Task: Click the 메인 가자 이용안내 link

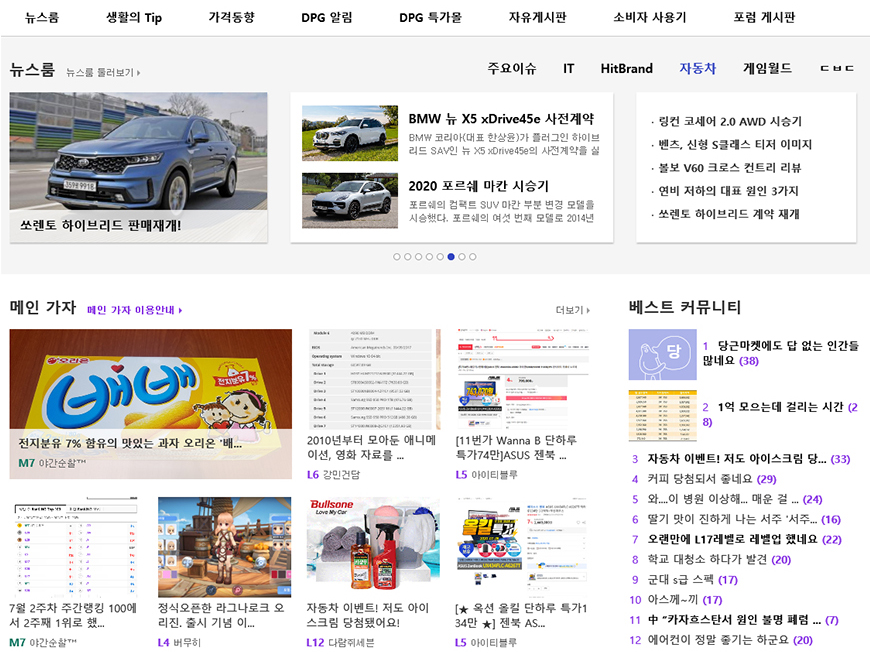Action: pyautogui.click(x=134, y=310)
